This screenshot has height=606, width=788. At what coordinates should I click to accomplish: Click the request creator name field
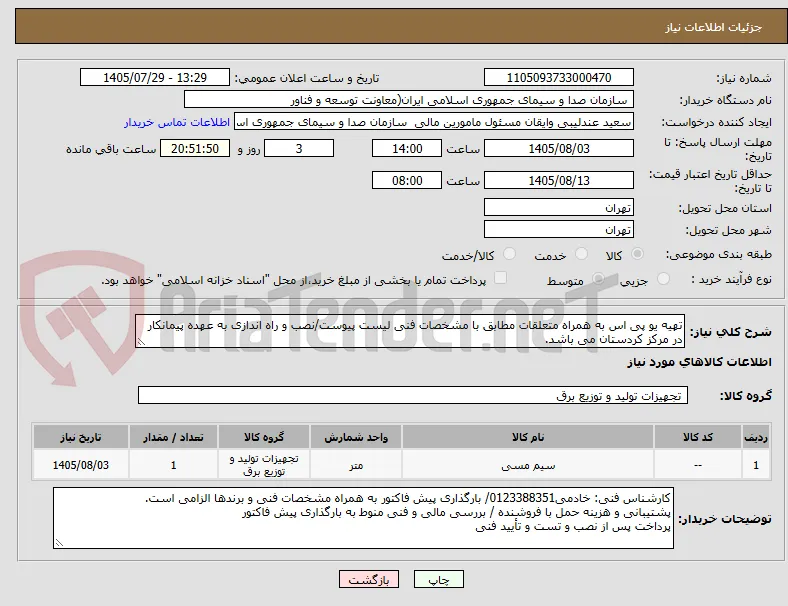pyautogui.click(x=434, y=122)
